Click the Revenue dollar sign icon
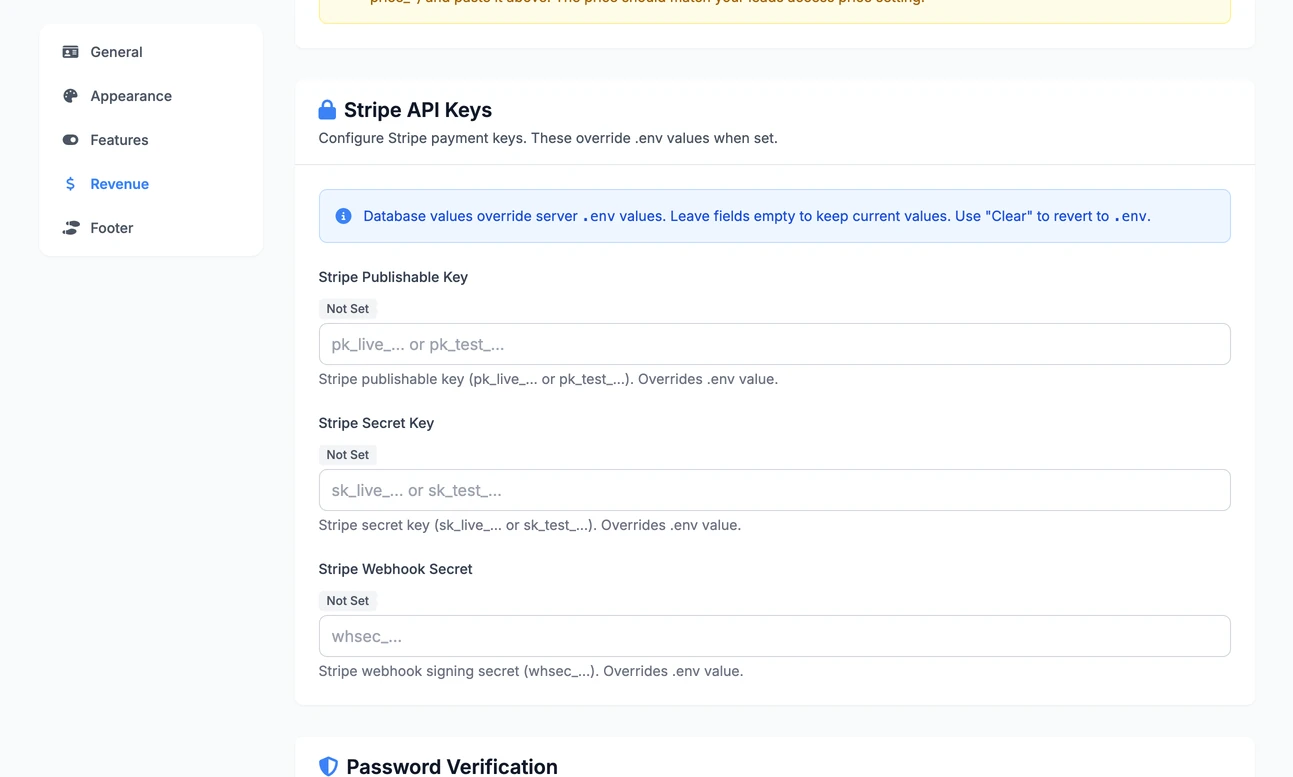 coord(70,184)
